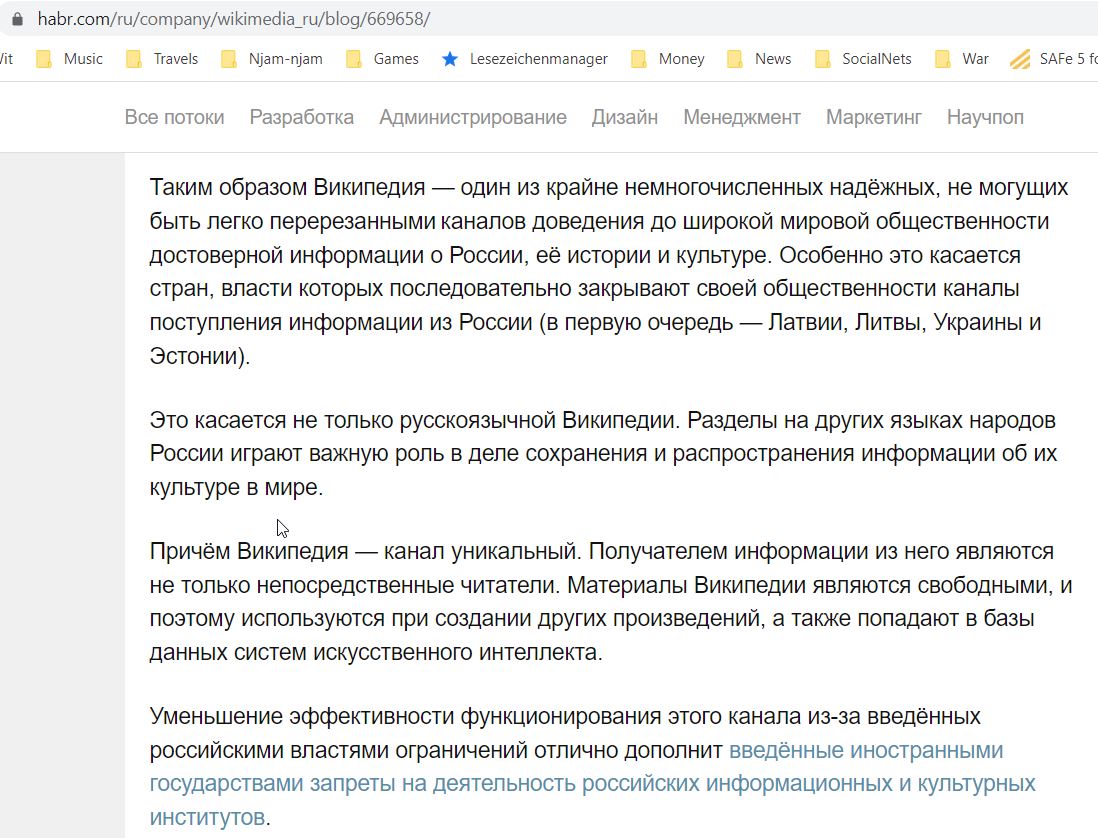Go to the Администрирование section
The image size is (1098, 838).
pos(473,117)
